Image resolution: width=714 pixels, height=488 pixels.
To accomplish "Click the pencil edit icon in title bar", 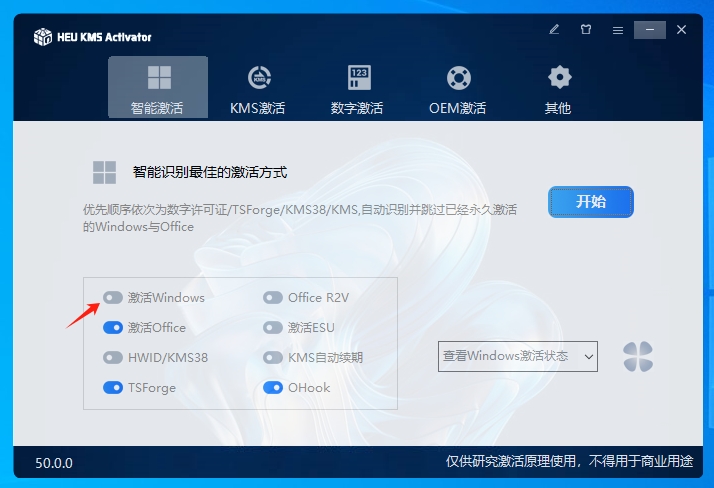I will pos(554,30).
